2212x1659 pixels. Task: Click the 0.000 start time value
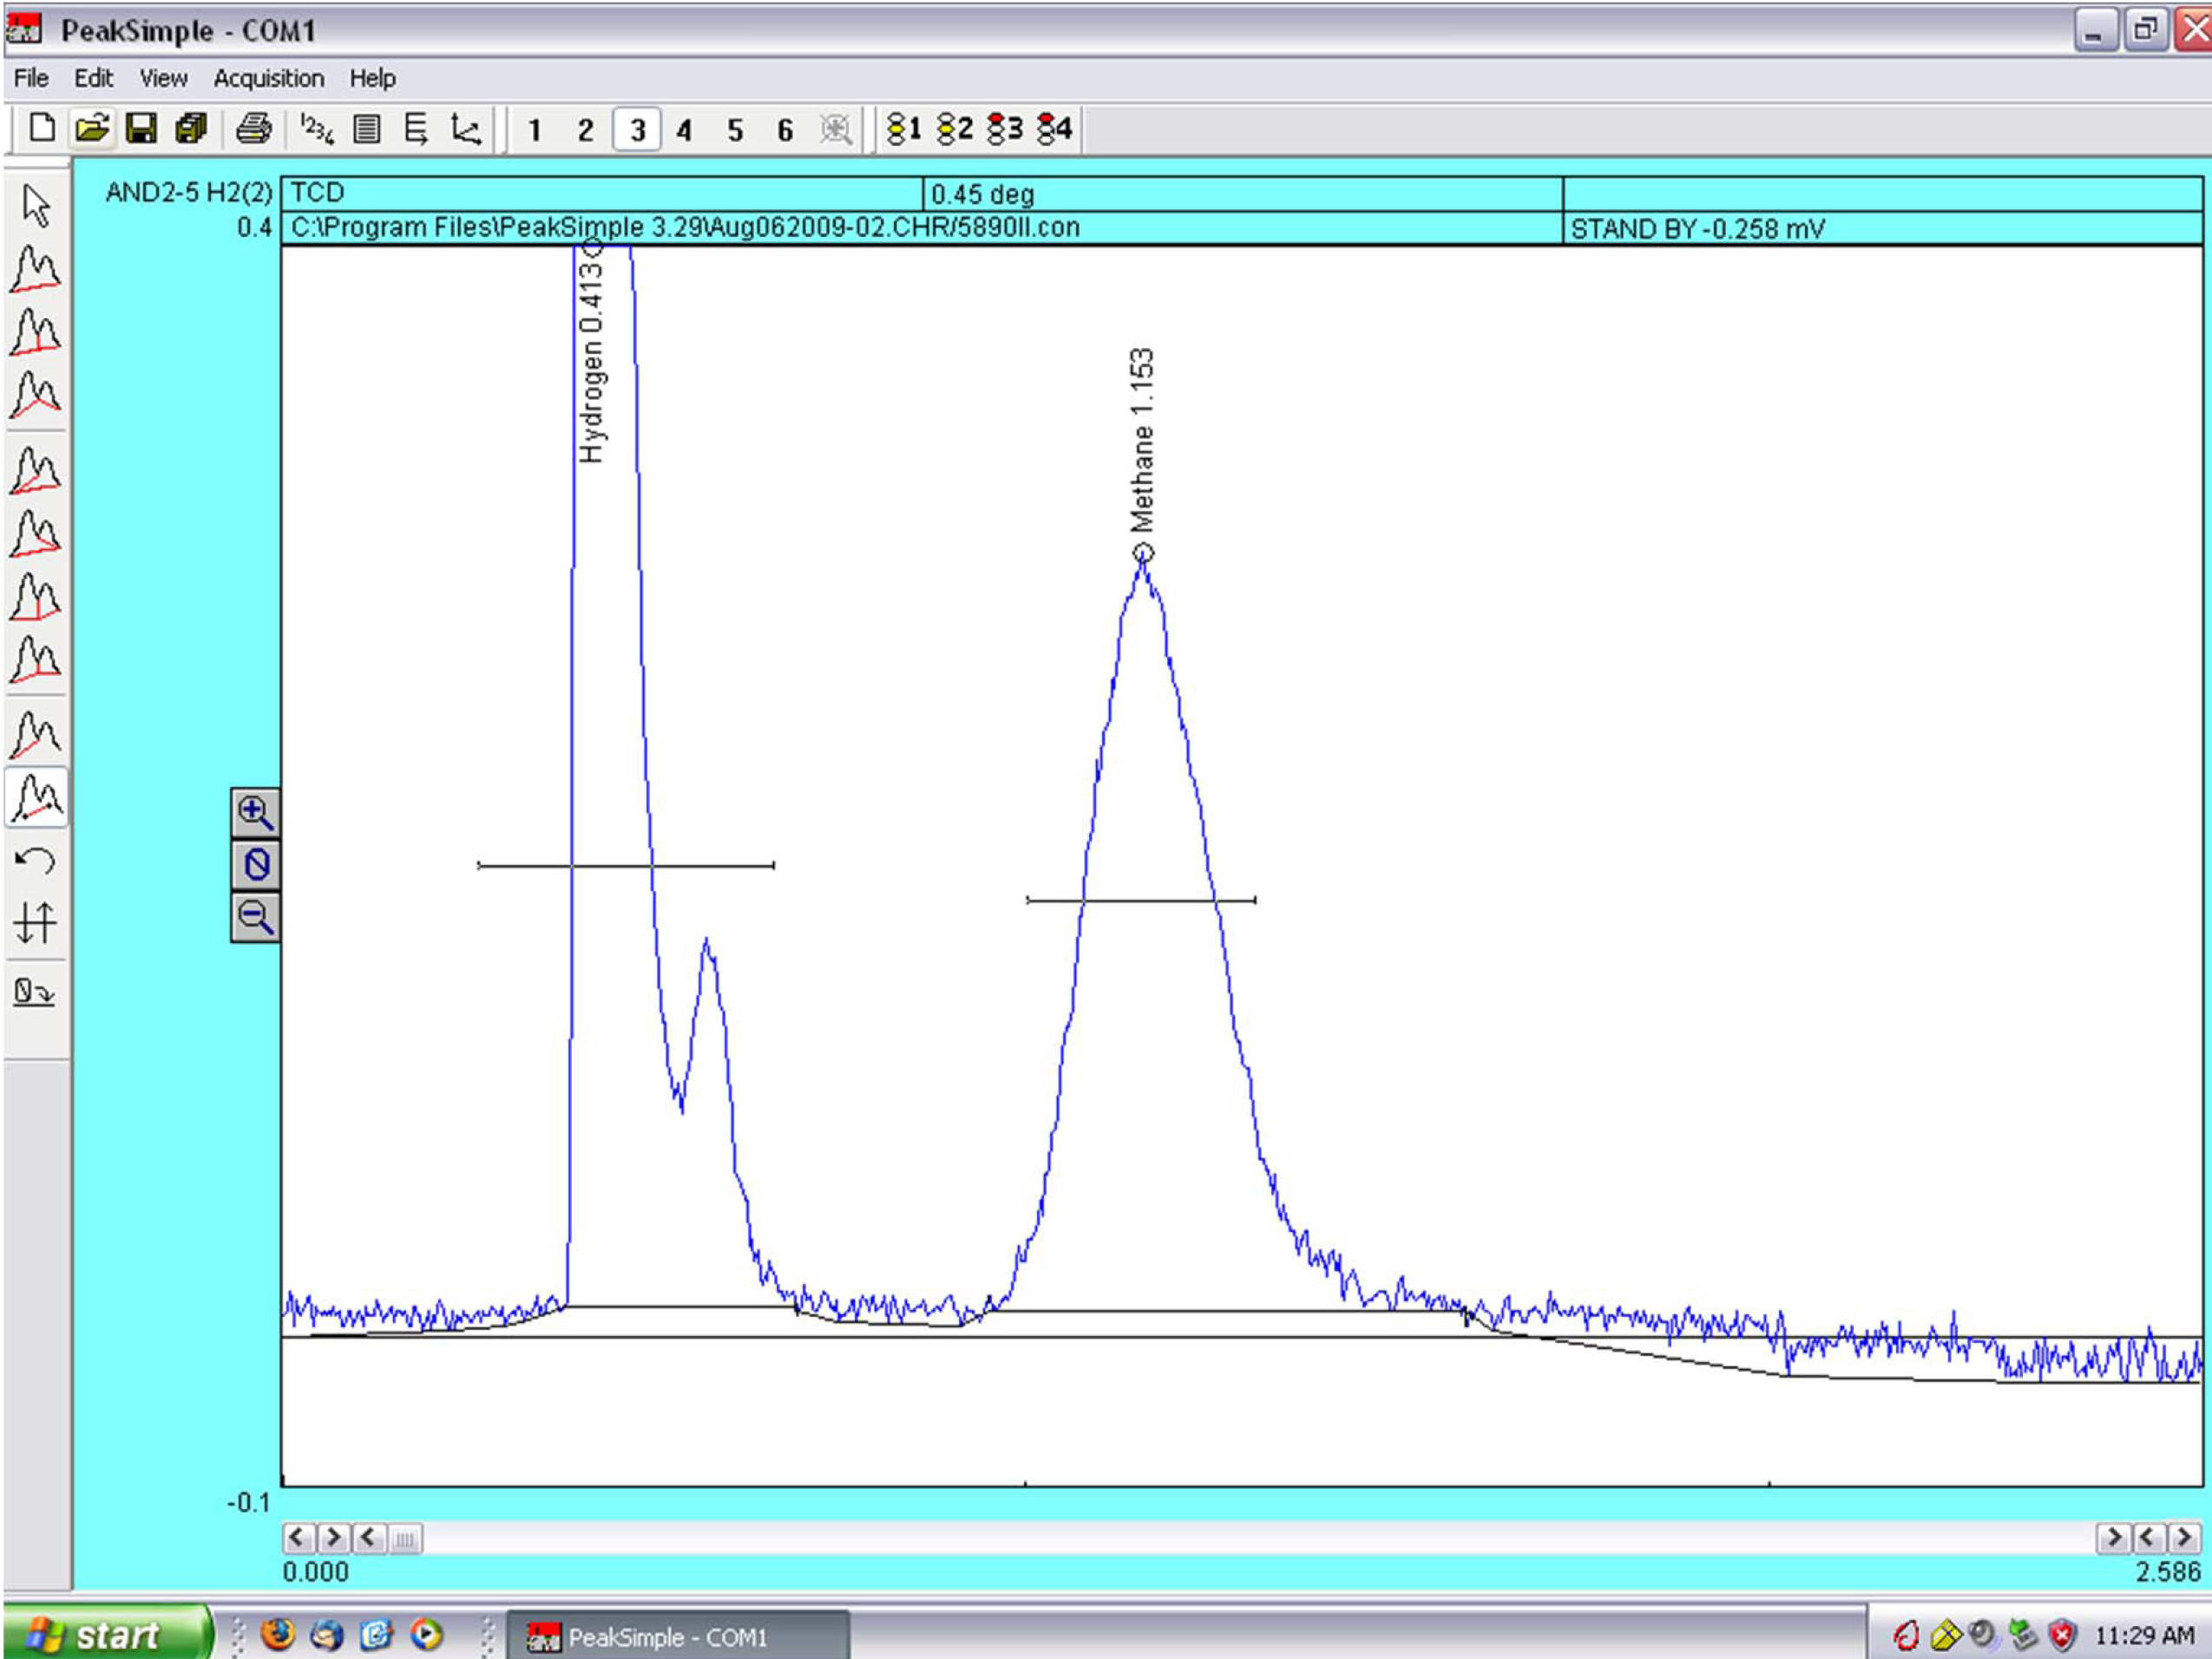point(316,1572)
